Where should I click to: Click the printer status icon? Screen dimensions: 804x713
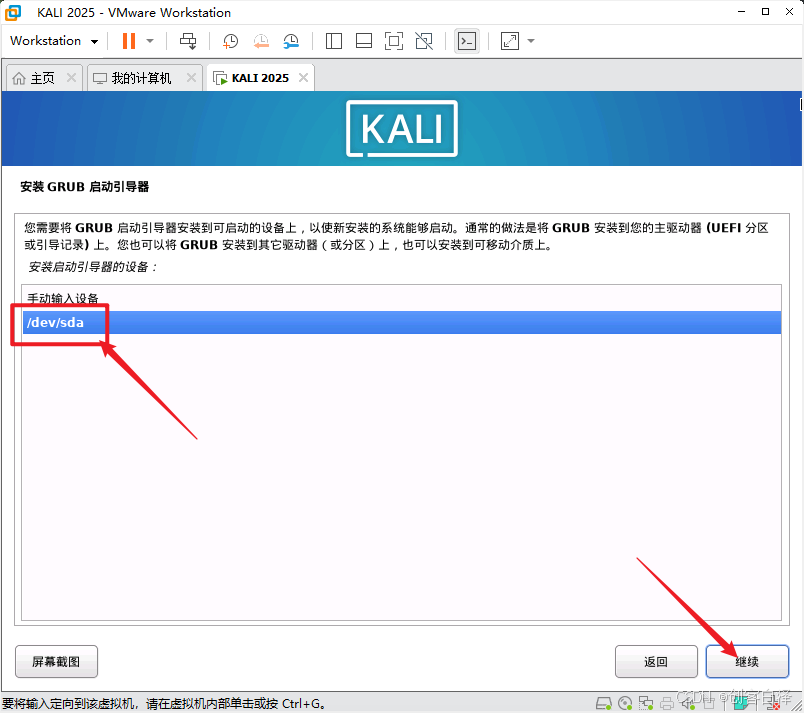[667, 703]
